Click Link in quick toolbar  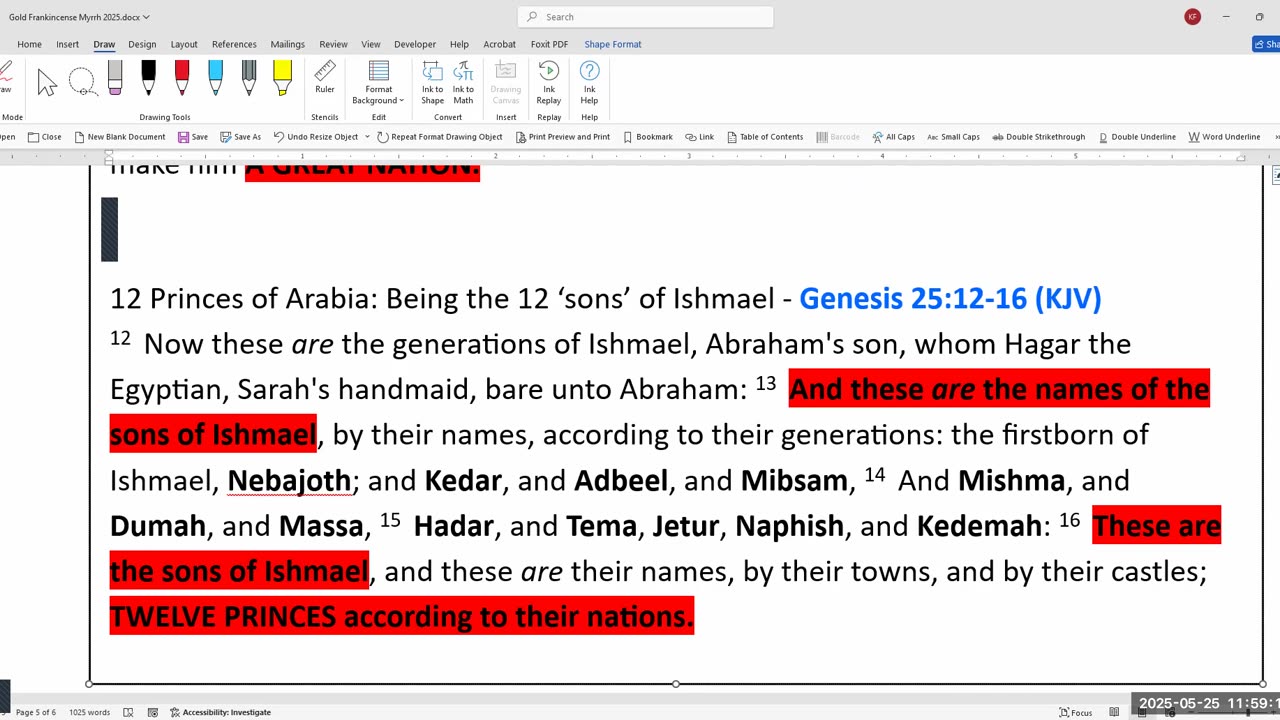tap(700, 137)
